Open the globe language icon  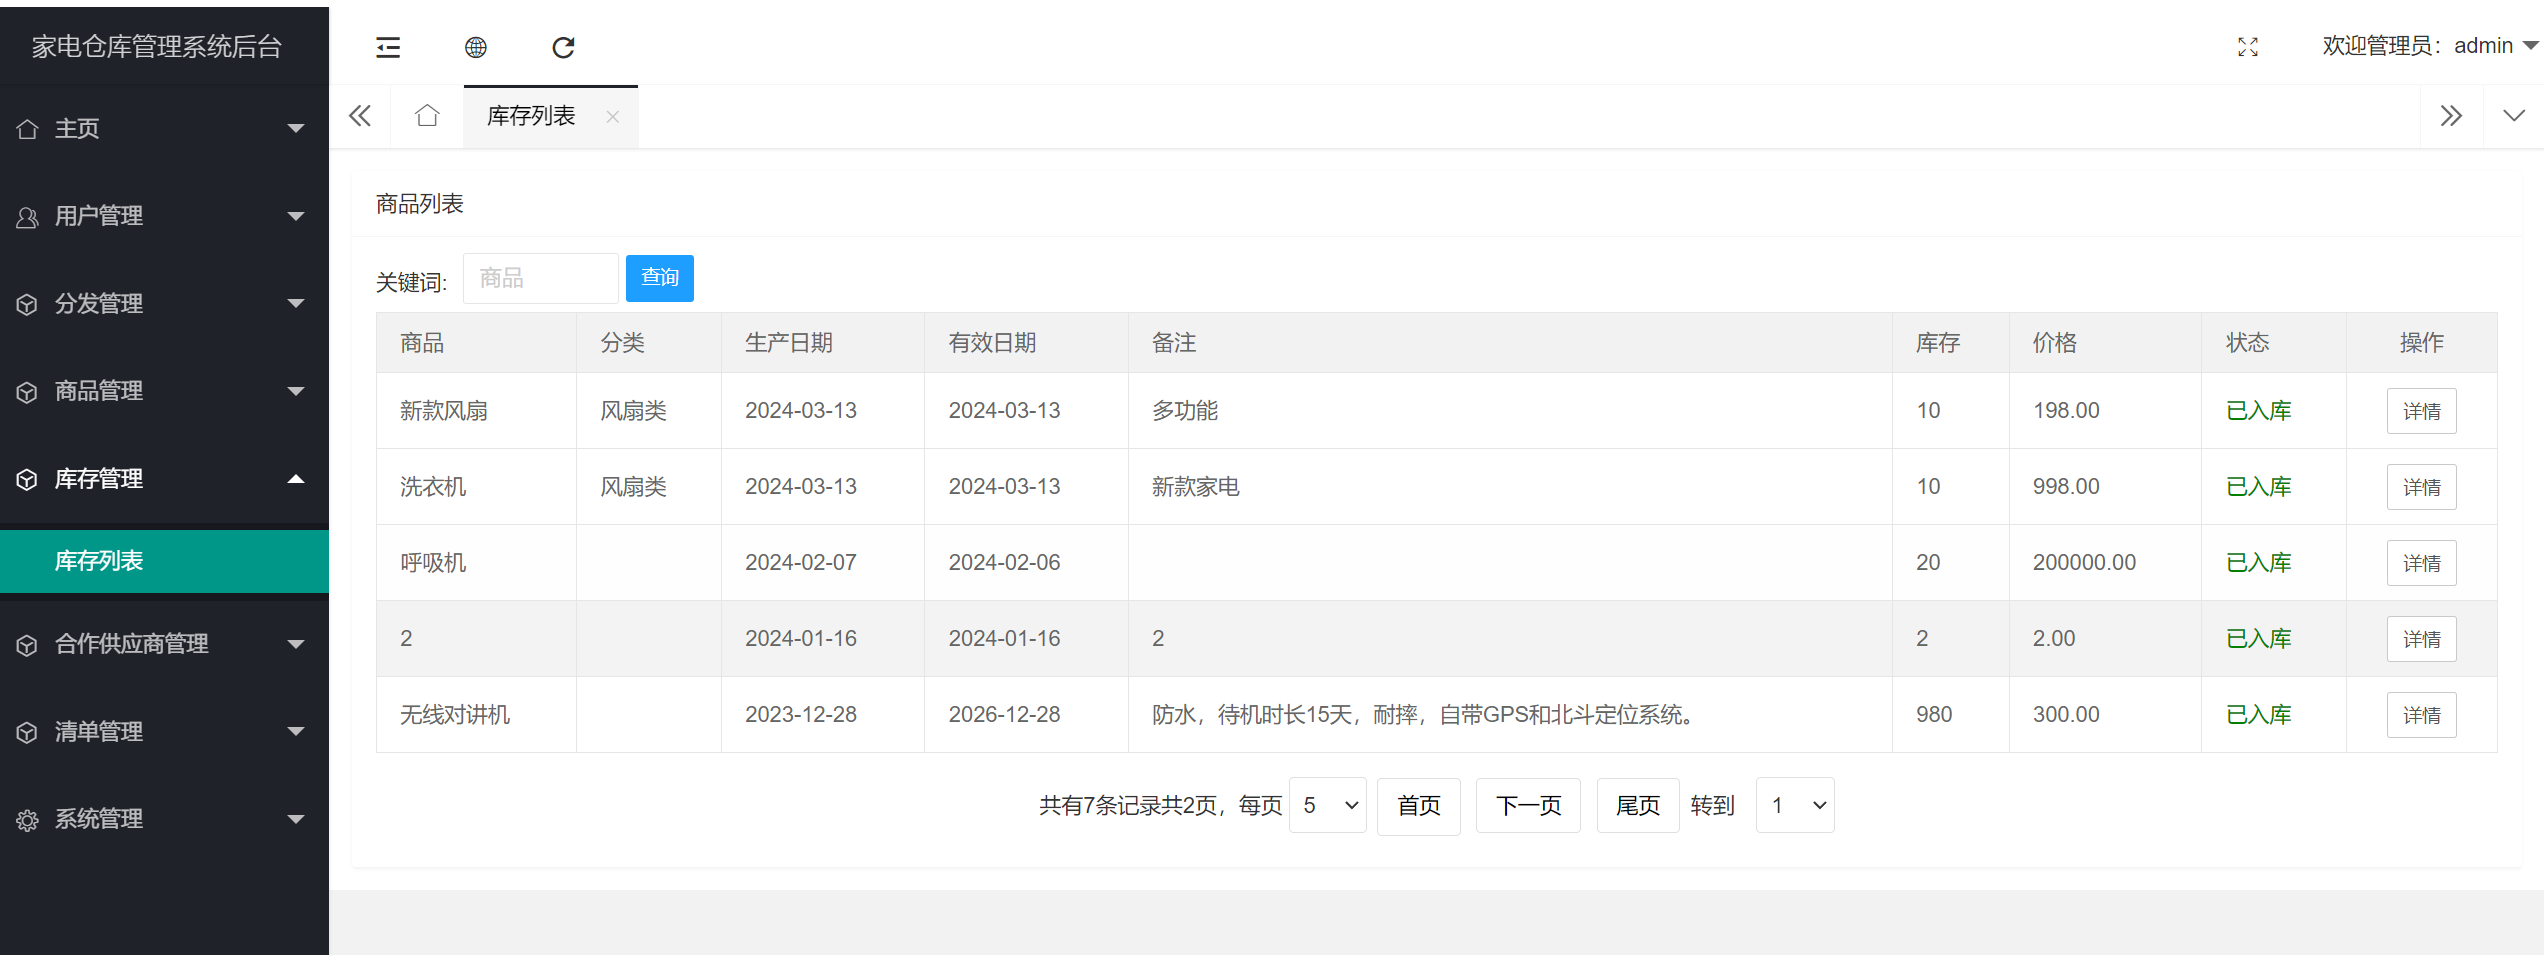pos(476,46)
